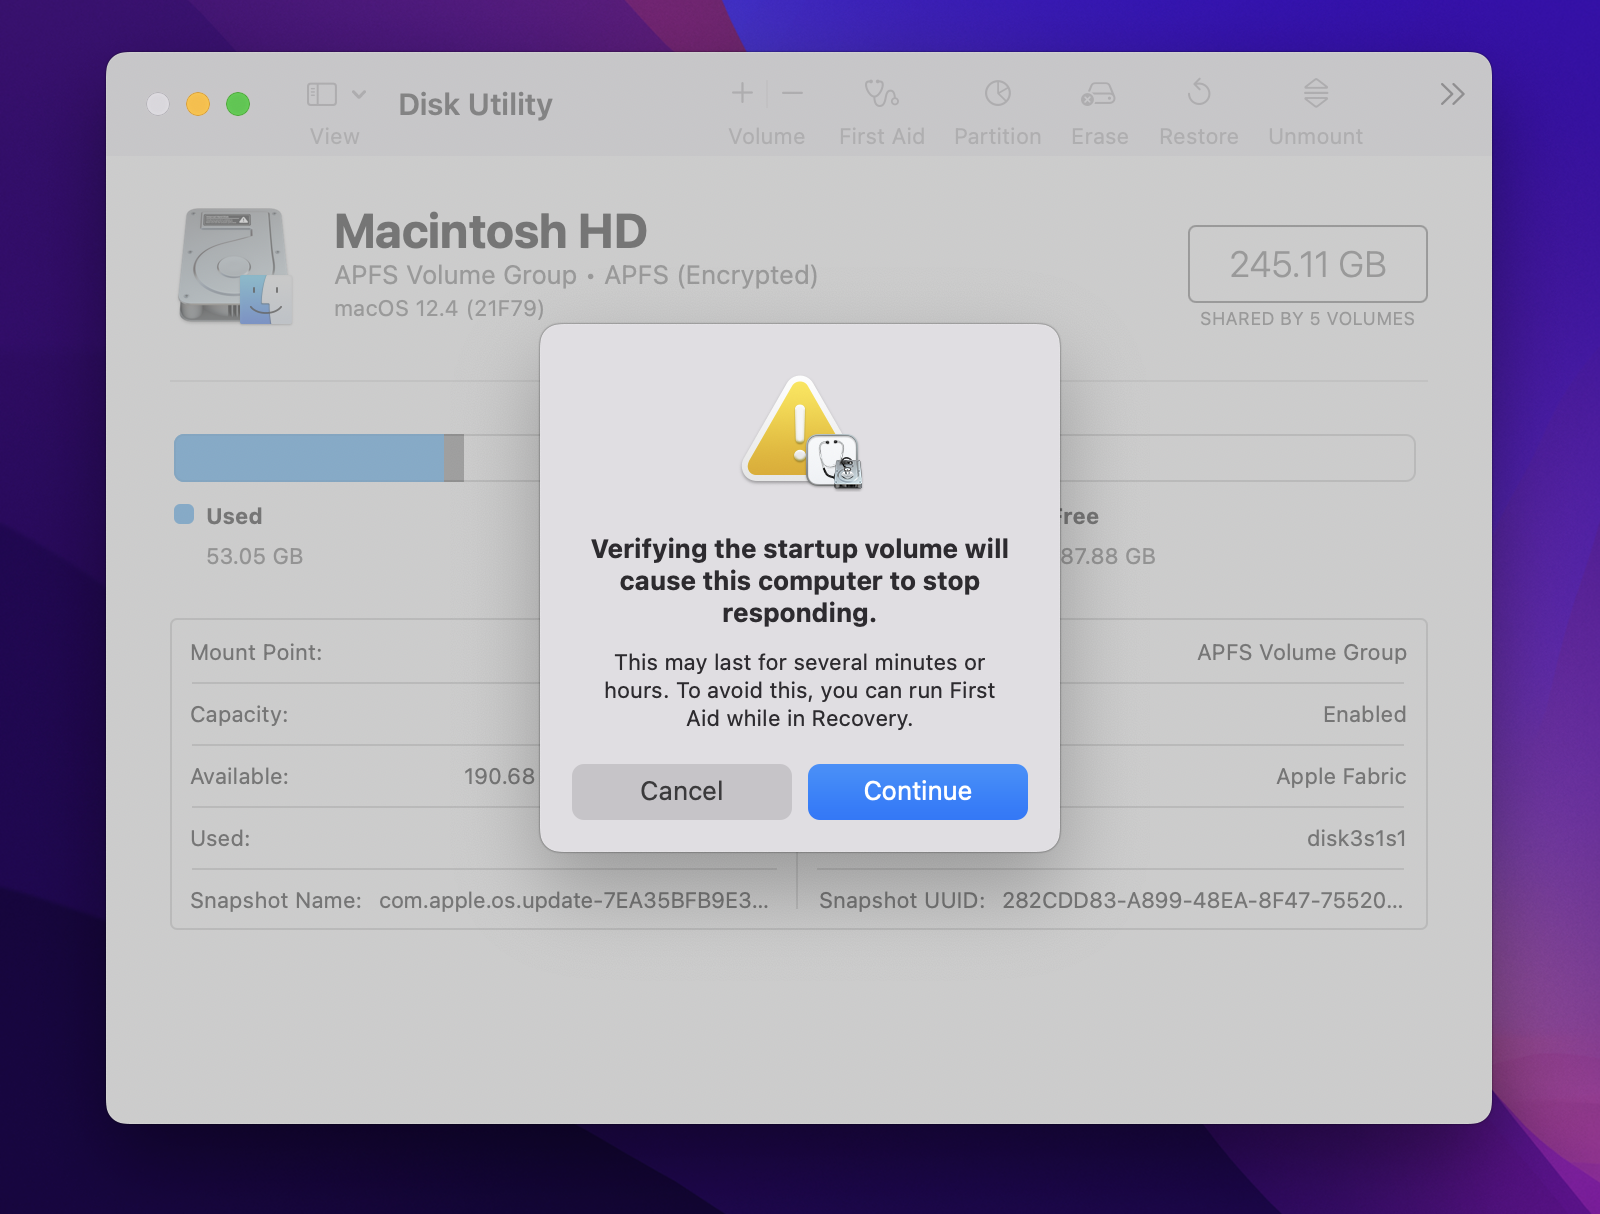The height and width of the screenshot is (1214, 1600).
Task: Click the 53.05 GB used value
Action: (254, 556)
